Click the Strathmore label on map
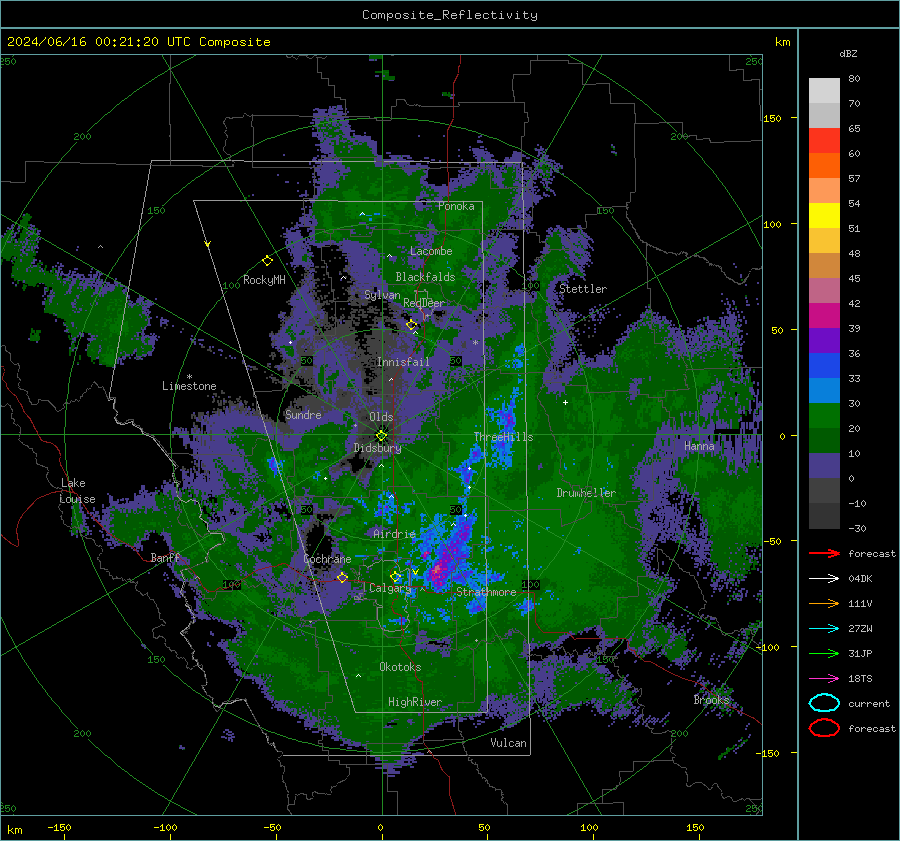 (x=486, y=592)
